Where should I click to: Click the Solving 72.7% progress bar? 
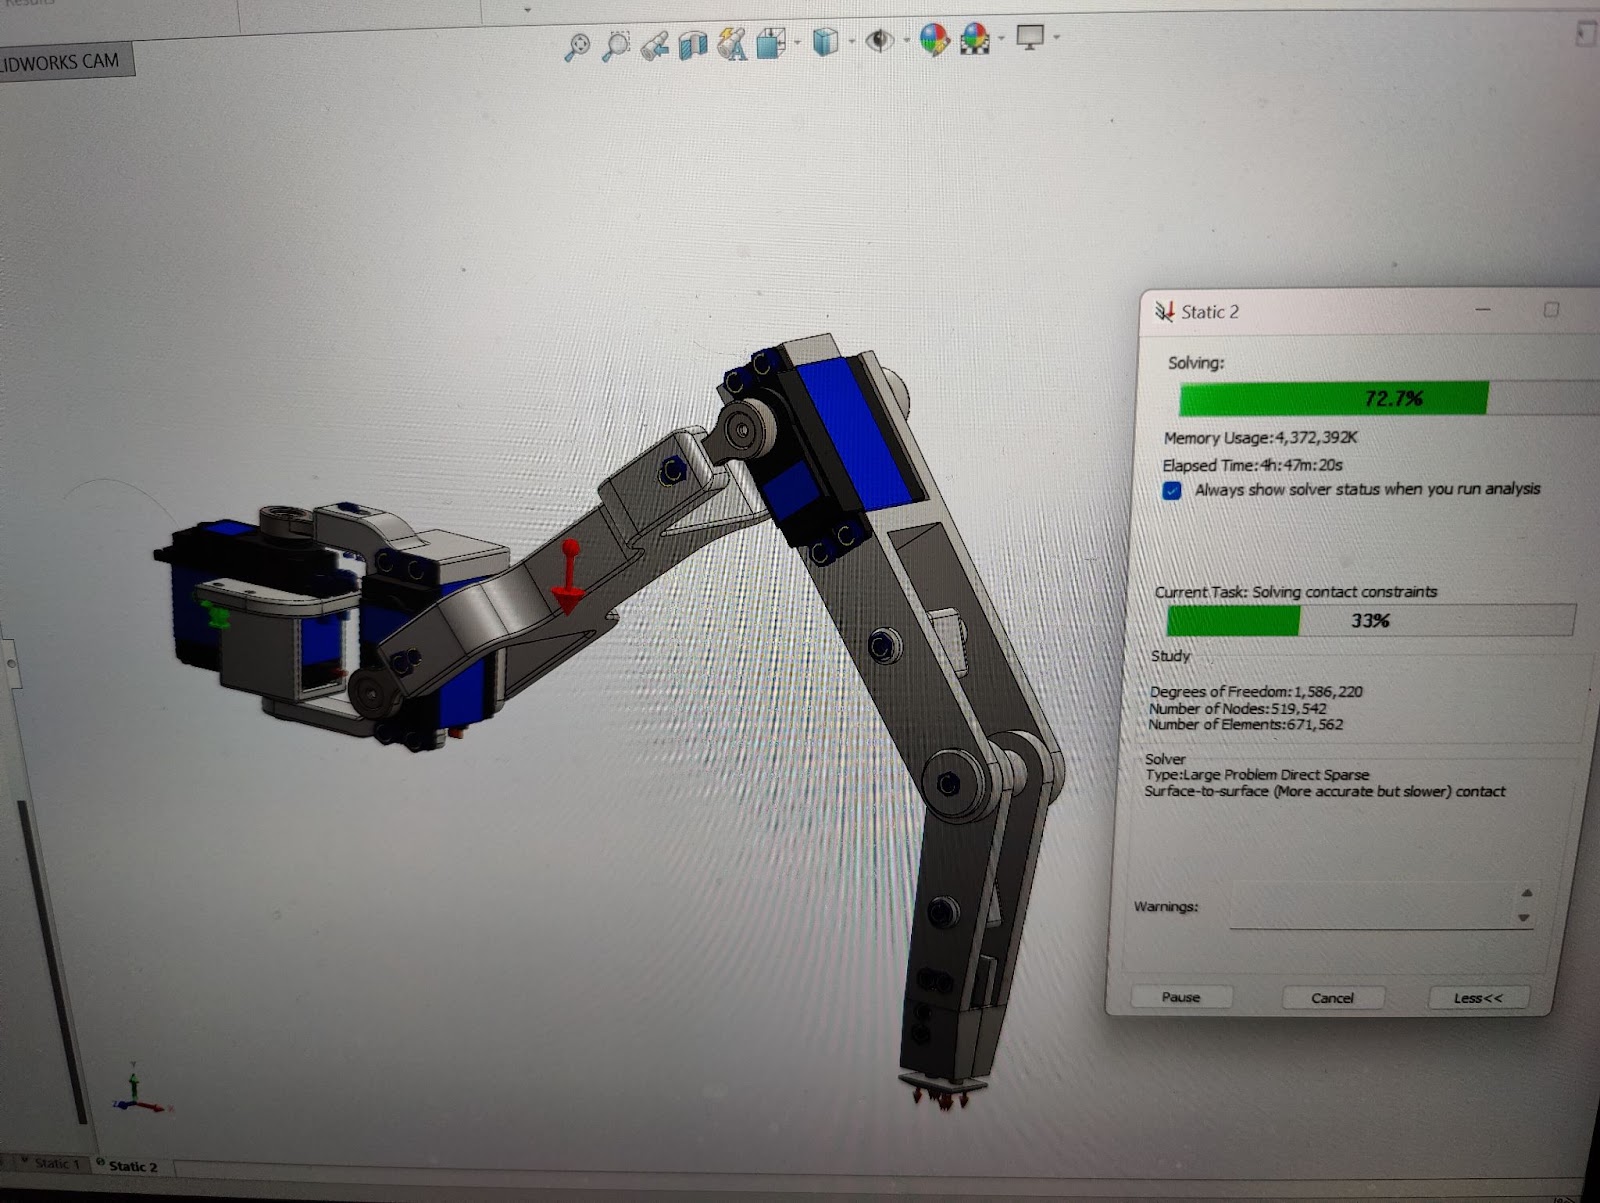coord(1390,398)
